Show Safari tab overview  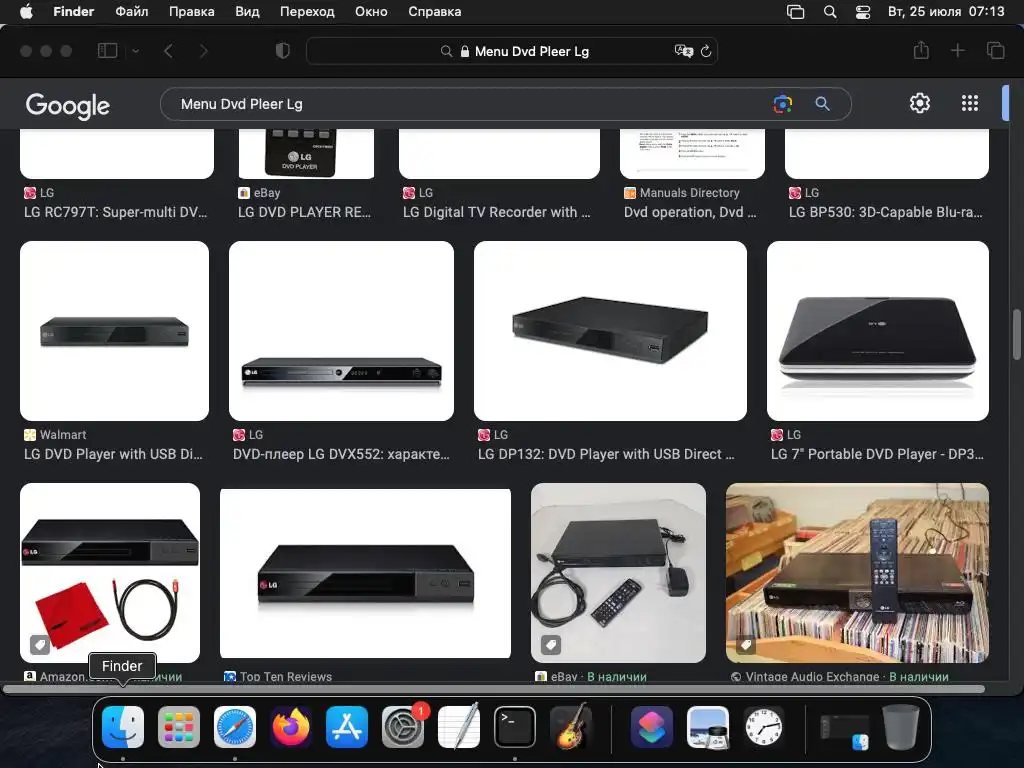(995, 50)
